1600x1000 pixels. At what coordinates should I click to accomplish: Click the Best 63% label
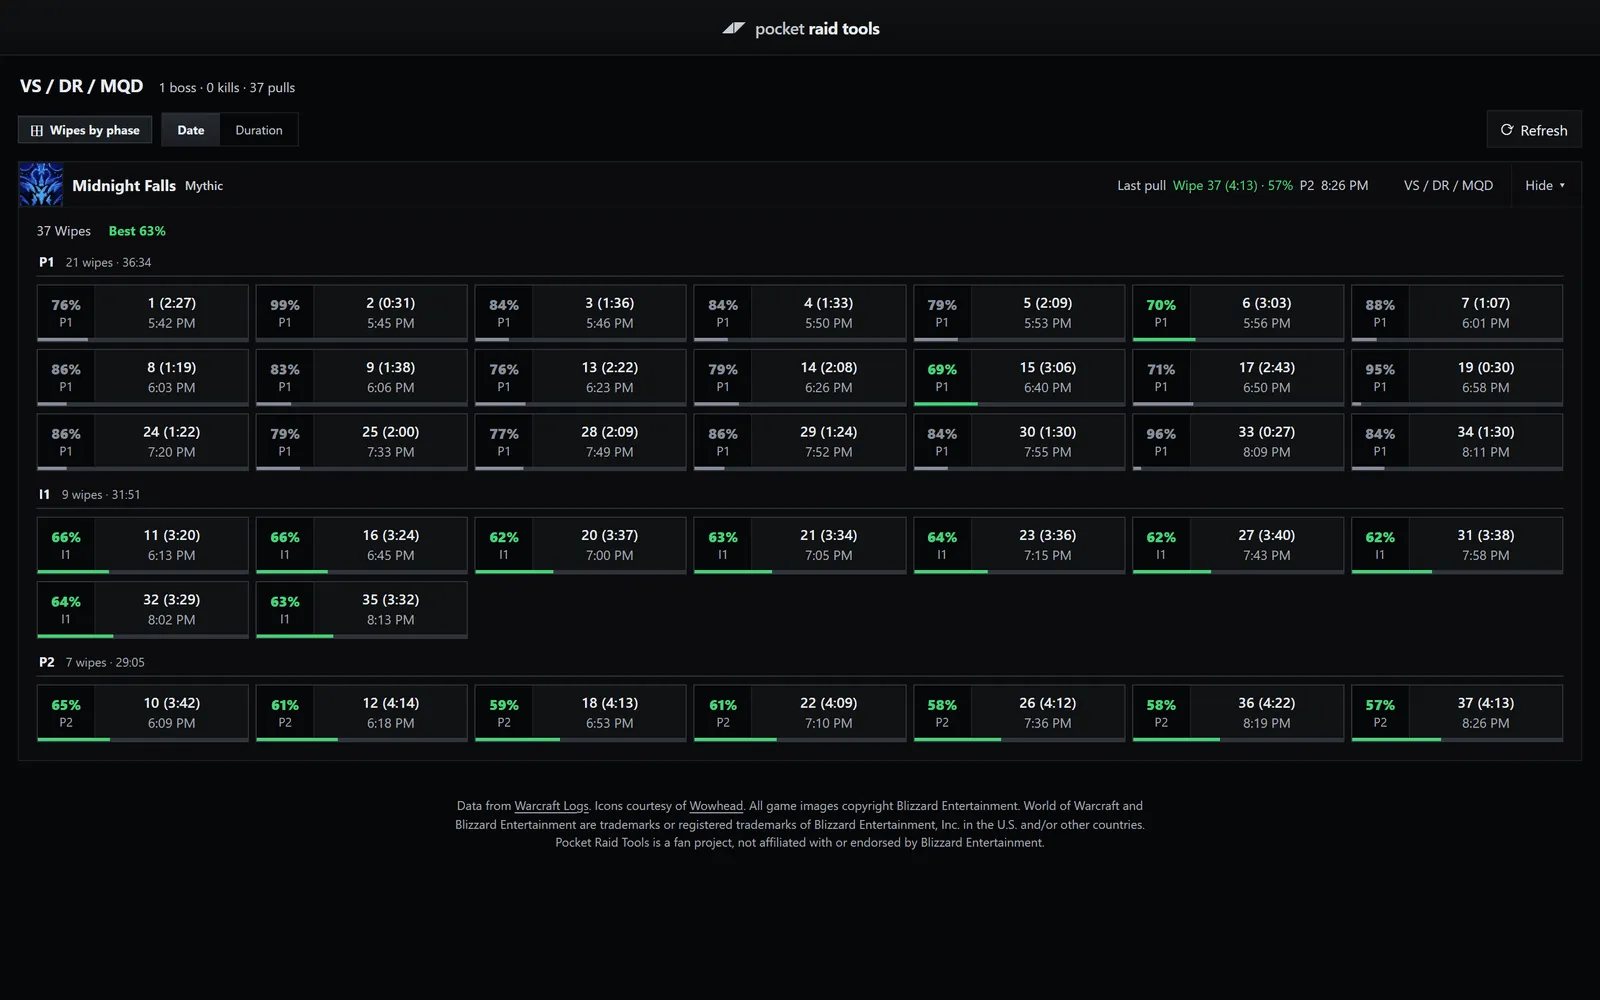click(x=137, y=231)
